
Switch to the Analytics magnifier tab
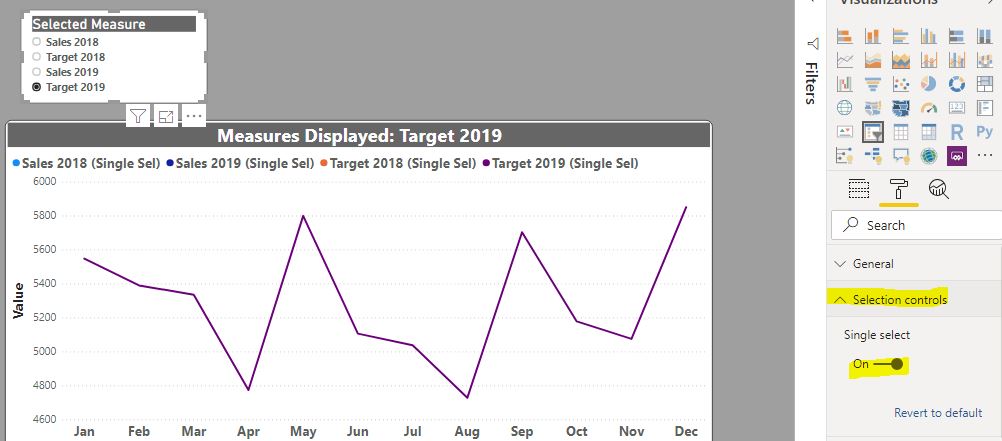pyautogui.click(x=938, y=189)
